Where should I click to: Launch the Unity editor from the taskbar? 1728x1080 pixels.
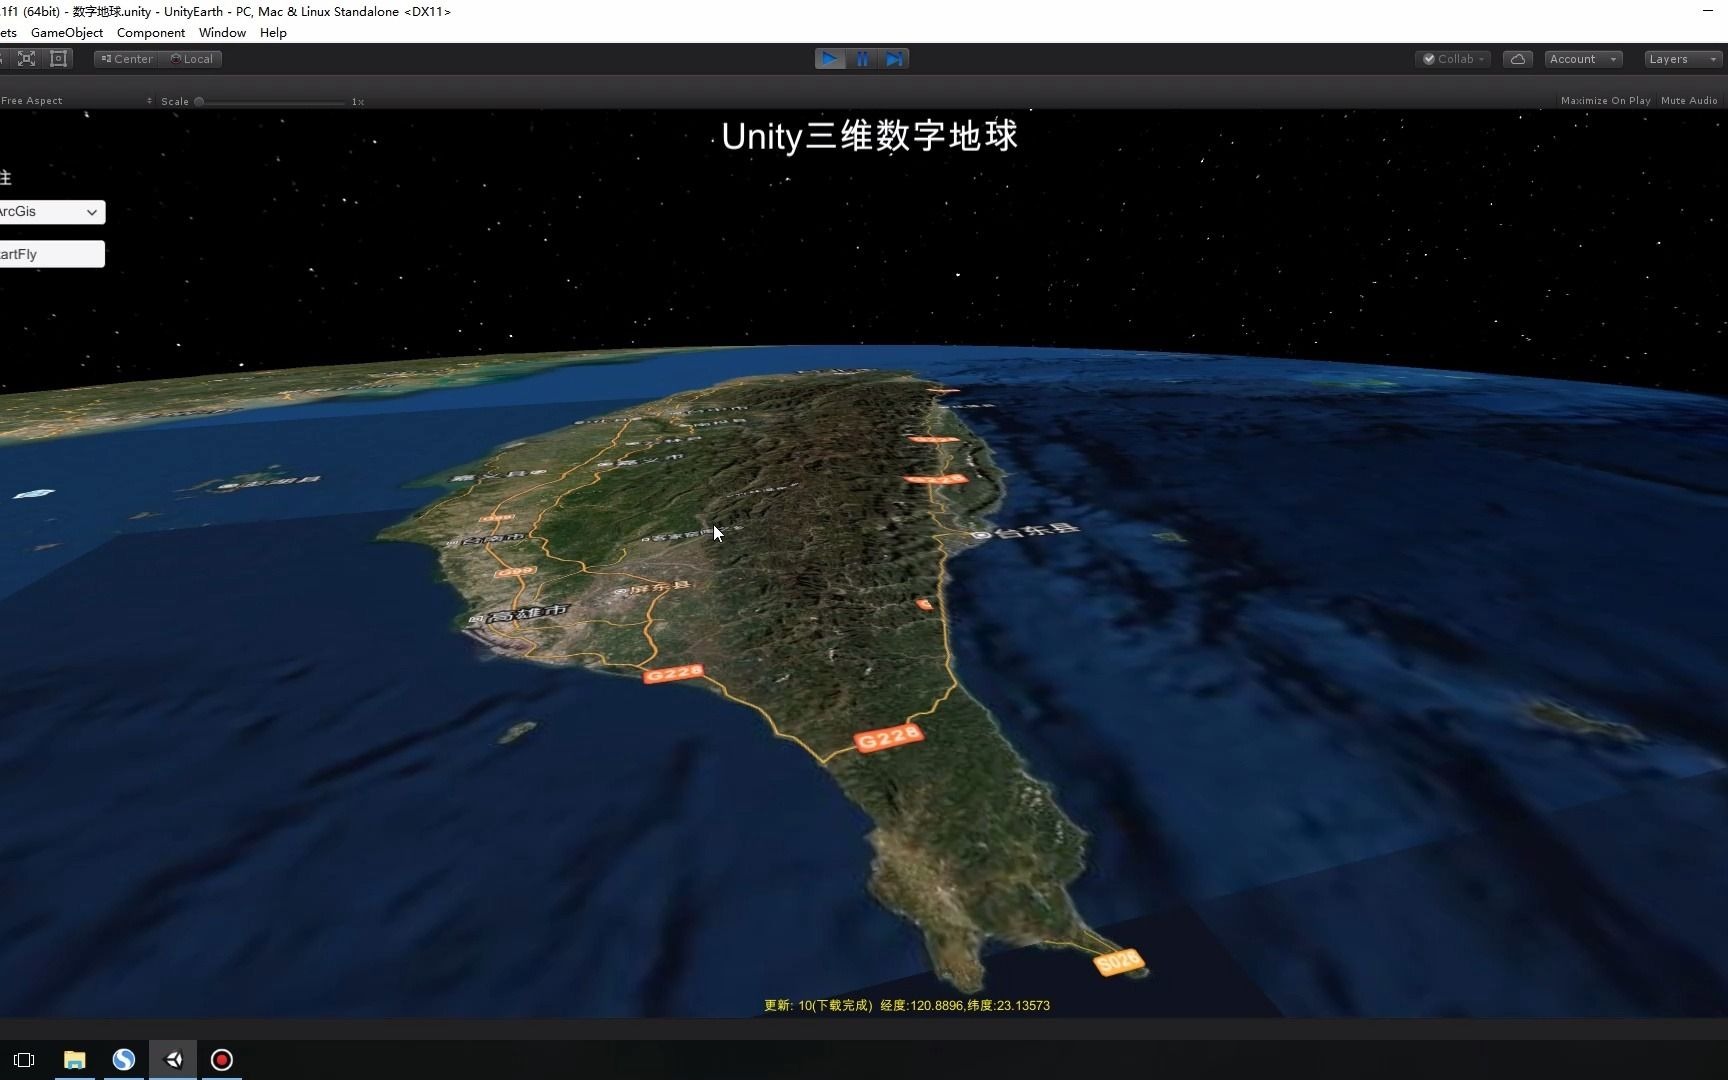click(172, 1059)
